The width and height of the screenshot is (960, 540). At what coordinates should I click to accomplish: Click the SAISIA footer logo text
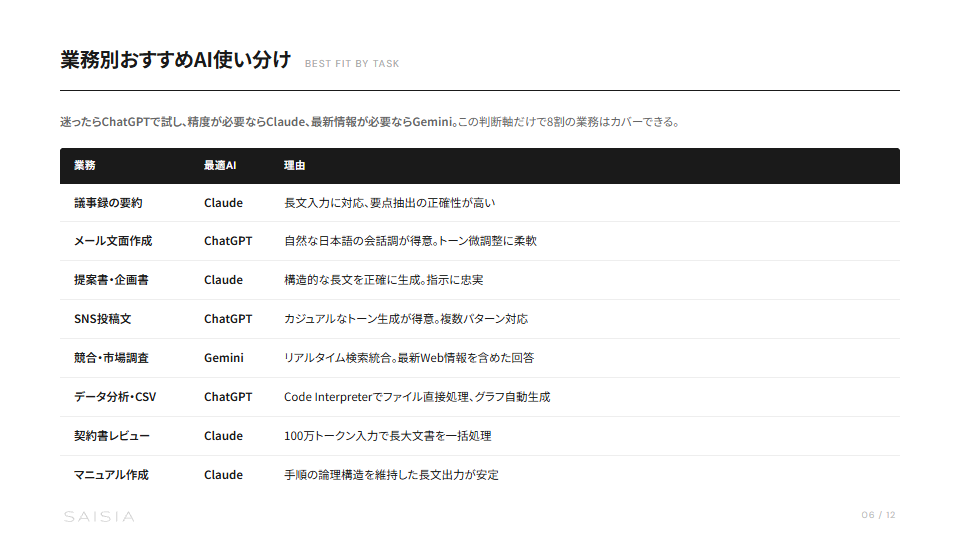(99, 517)
